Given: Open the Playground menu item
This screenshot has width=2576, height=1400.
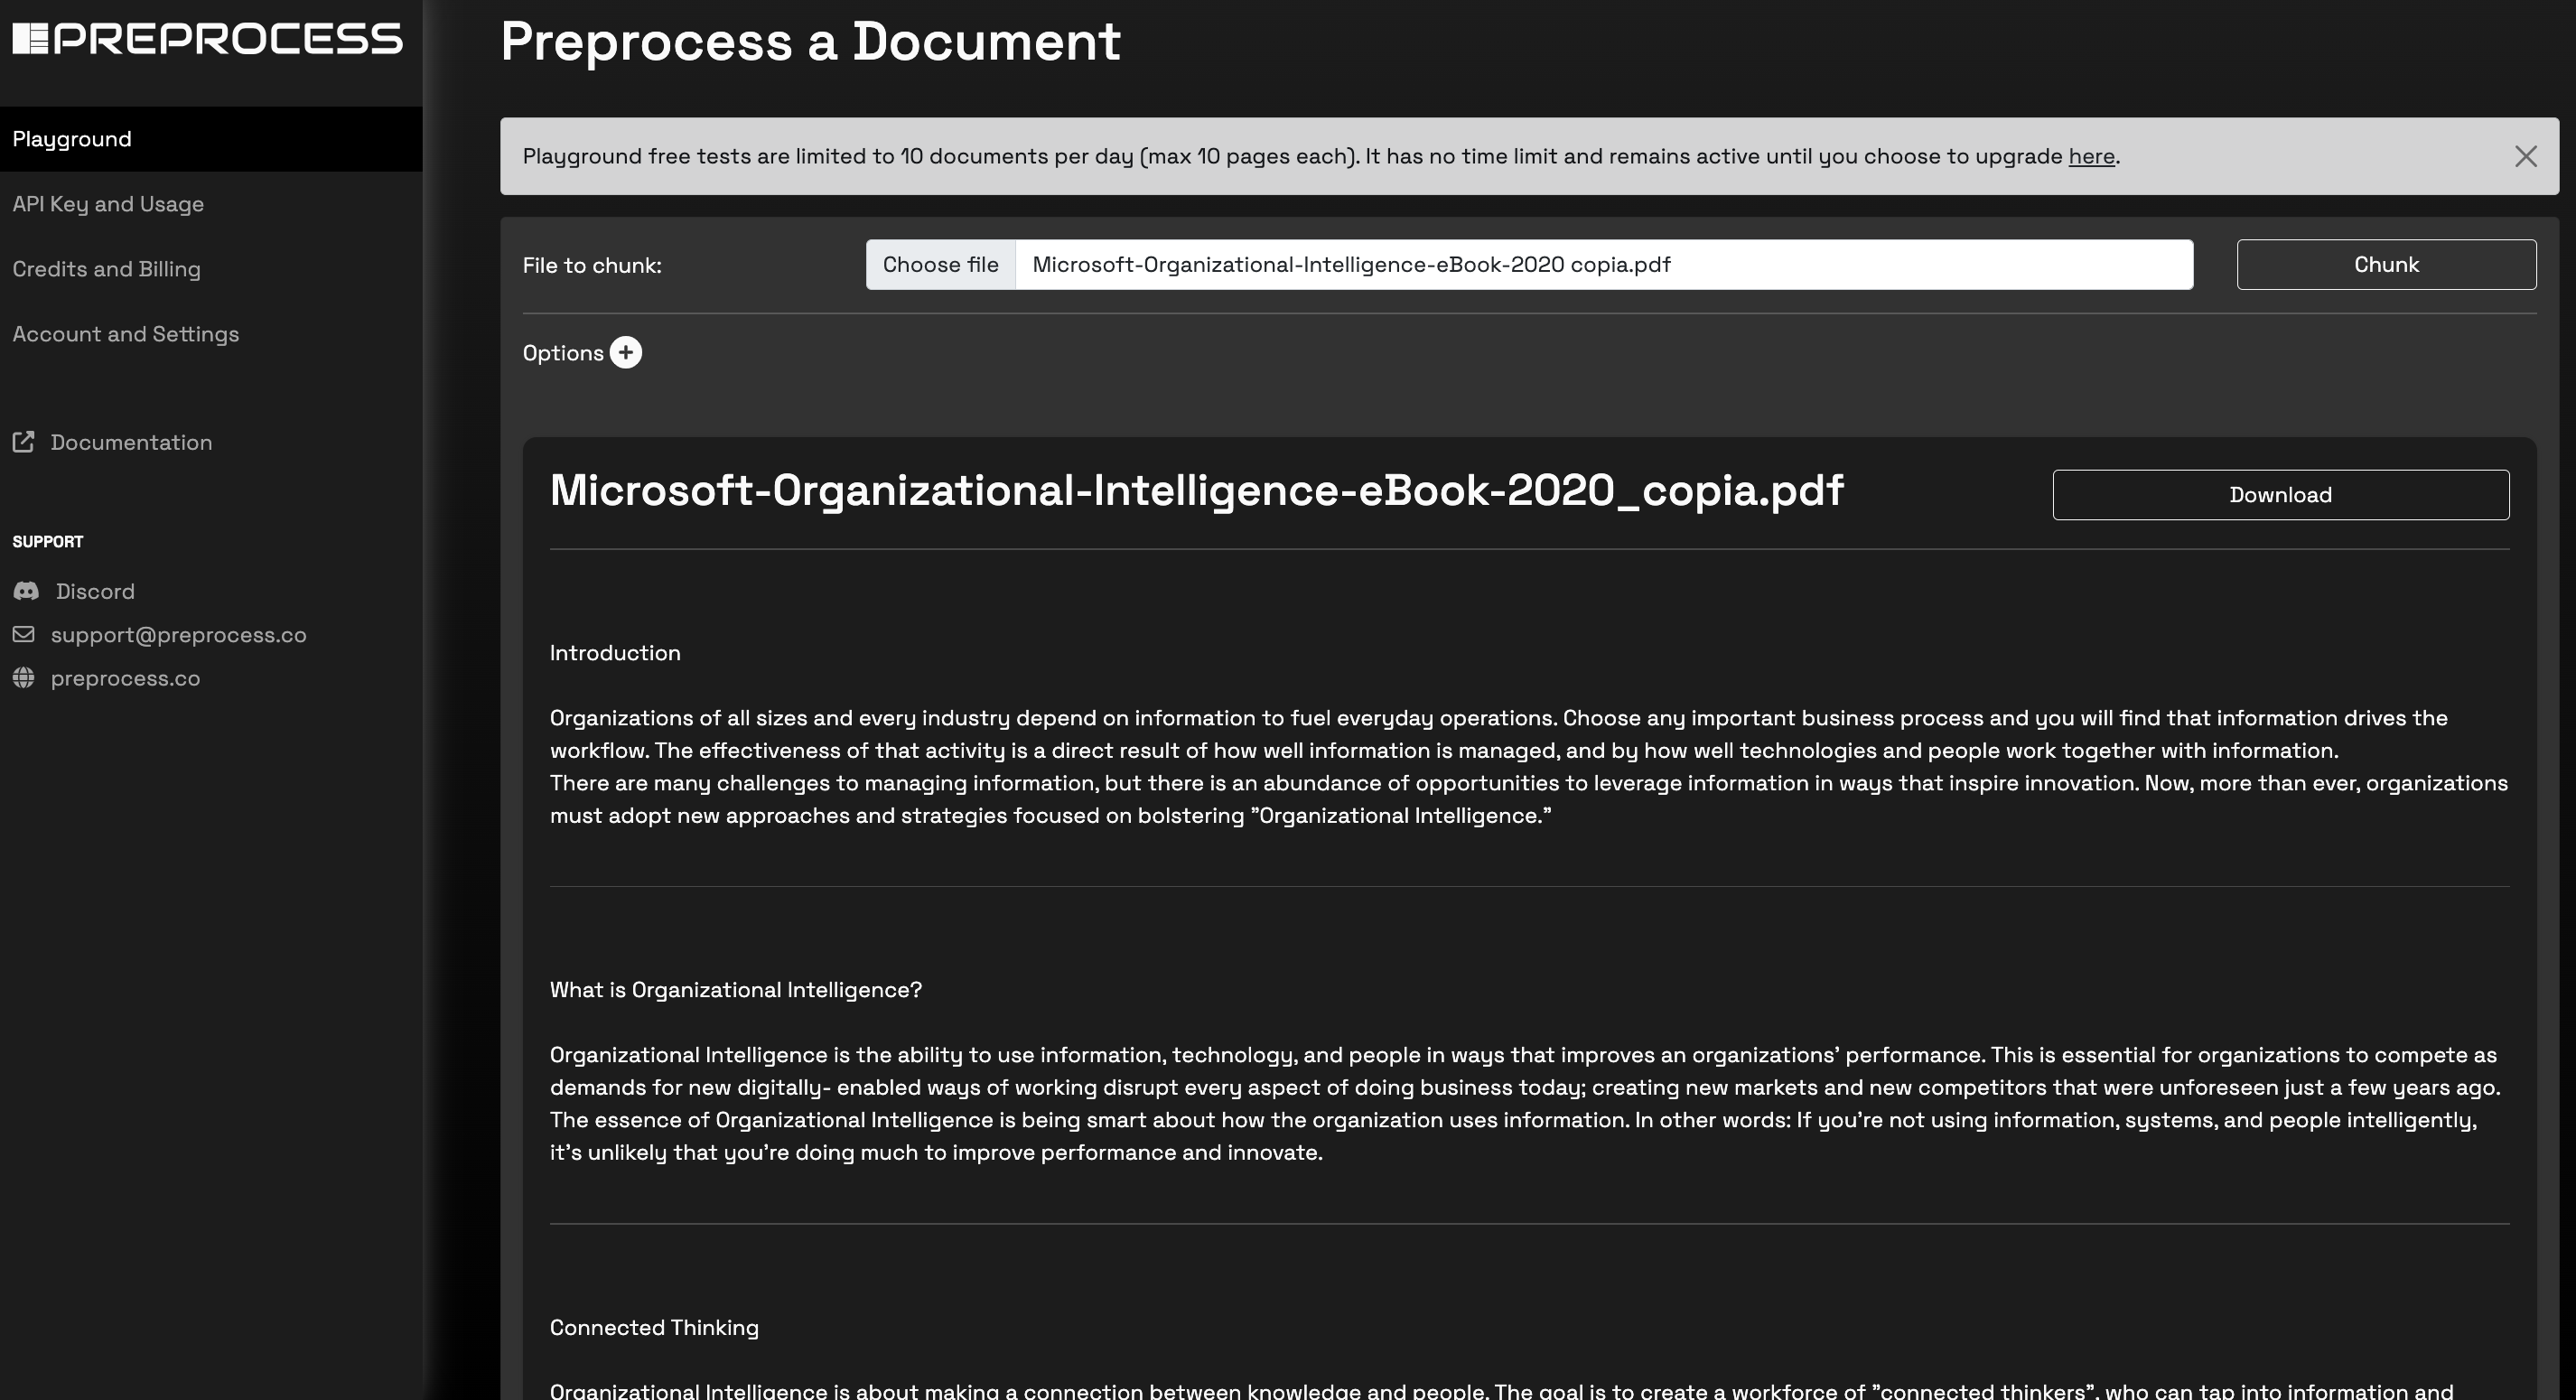Looking at the screenshot, I should coord(211,139).
